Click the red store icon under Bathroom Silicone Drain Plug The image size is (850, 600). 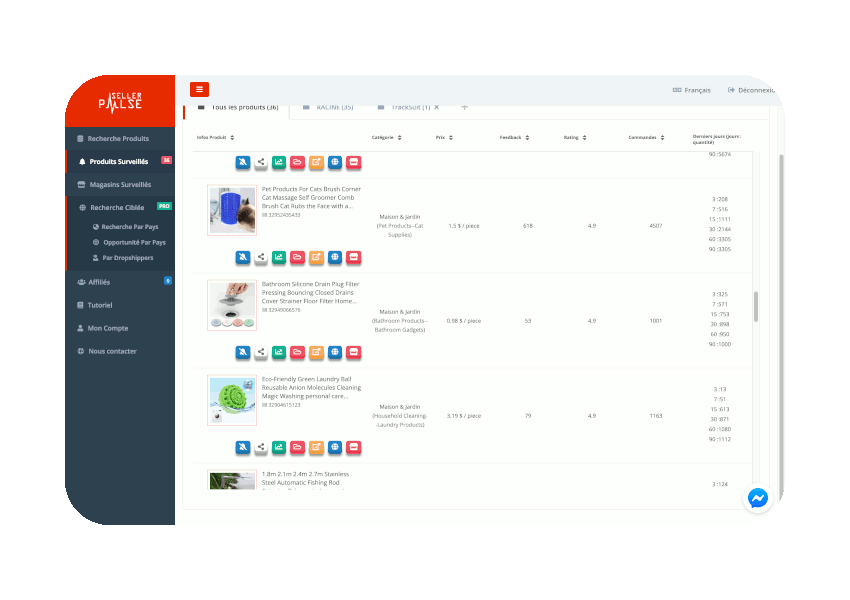coord(353,352)
